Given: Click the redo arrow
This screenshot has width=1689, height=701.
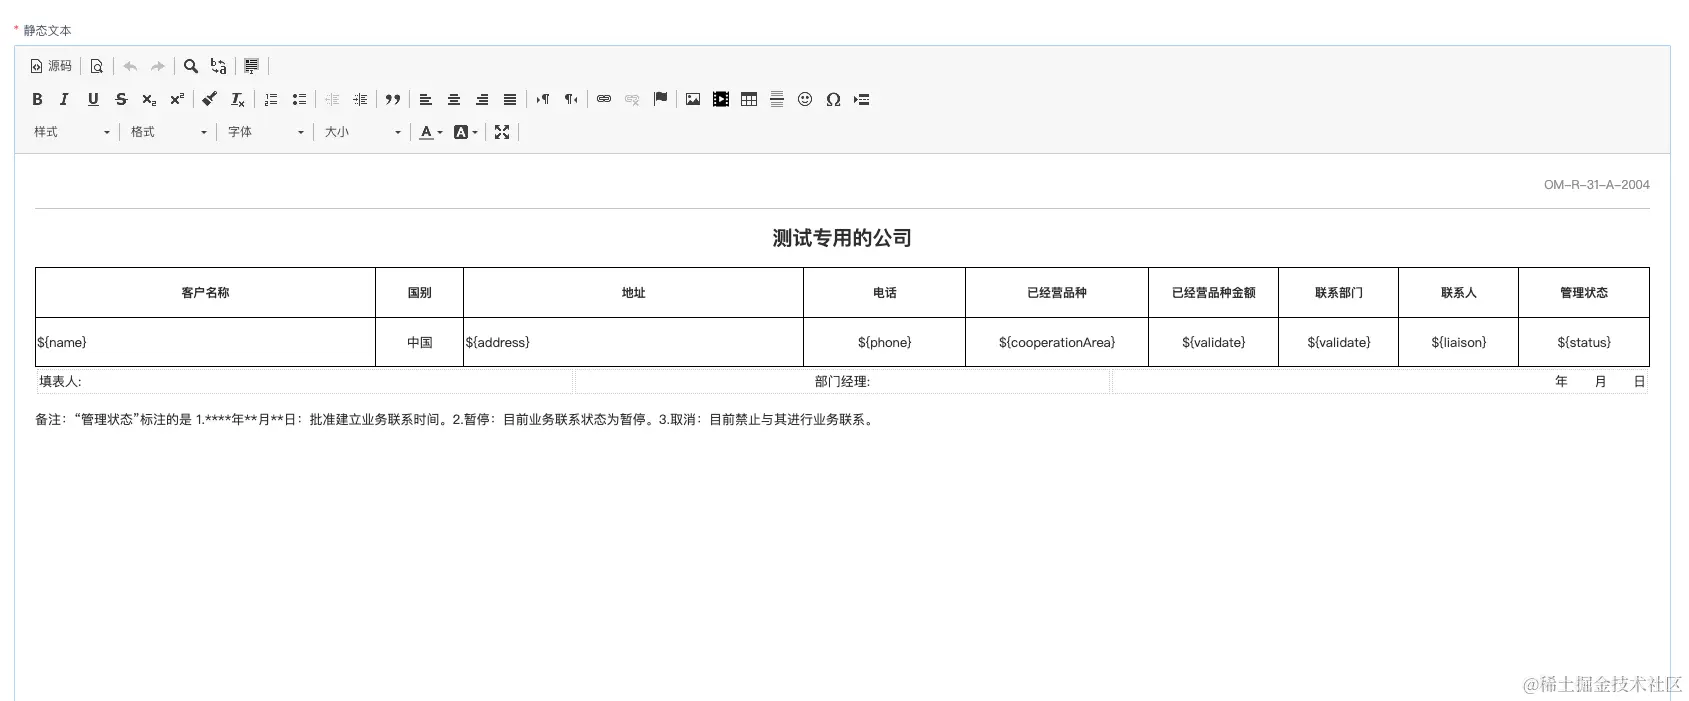Looking at the screenshot, I should 158,66.
